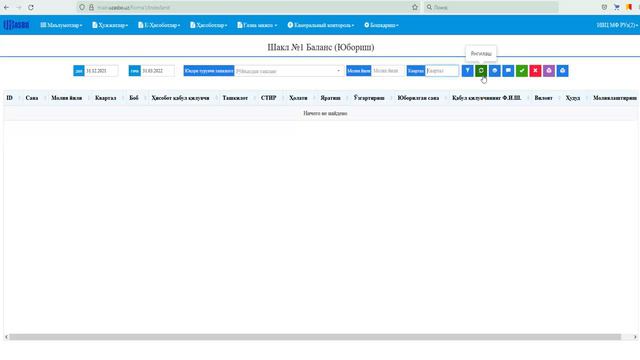Sort by the Ўзгартириш column header
Screen dimensions: 640x360
pyautogui.click(x=369, y=98)
